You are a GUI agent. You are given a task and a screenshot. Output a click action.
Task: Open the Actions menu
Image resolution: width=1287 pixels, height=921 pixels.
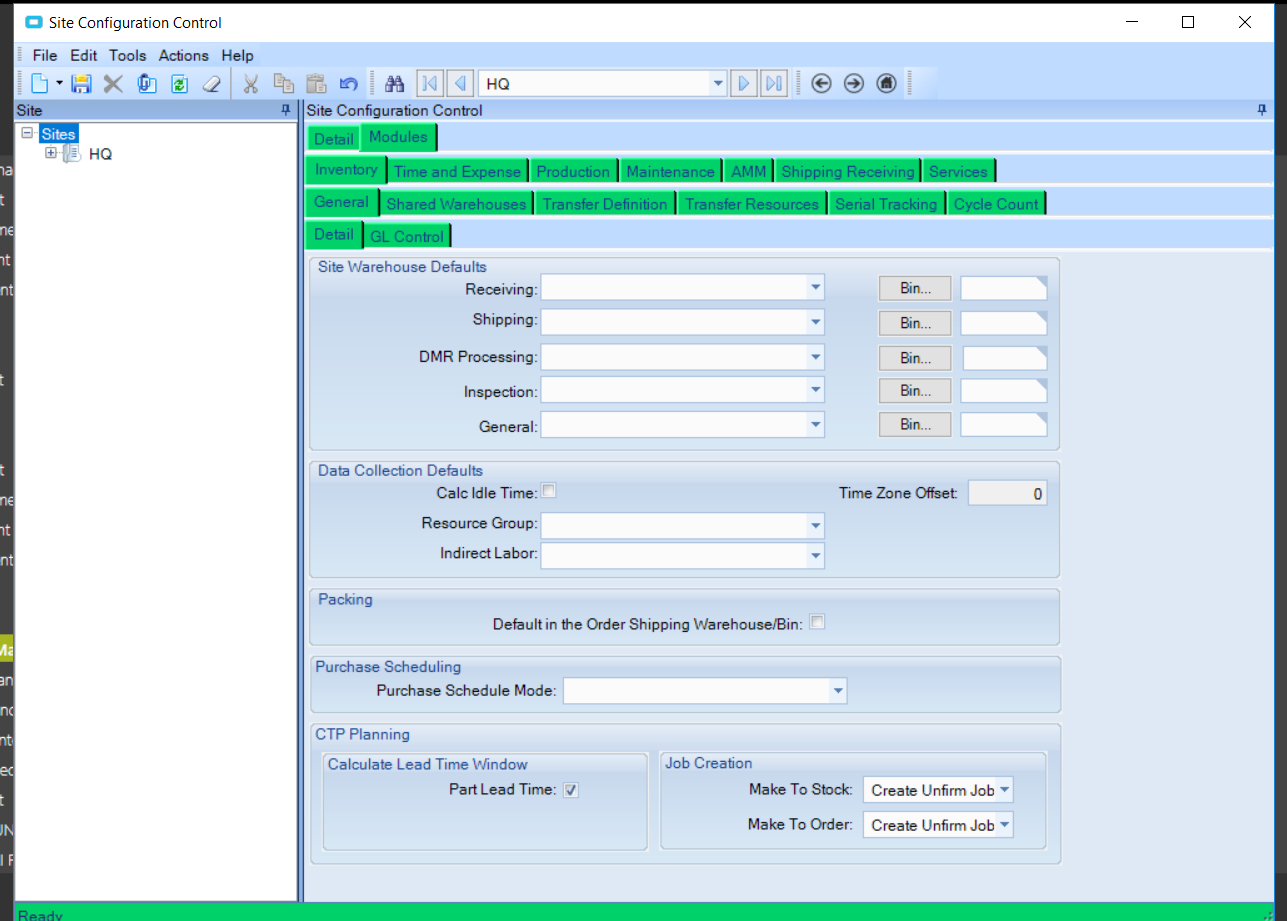(184, 56)
